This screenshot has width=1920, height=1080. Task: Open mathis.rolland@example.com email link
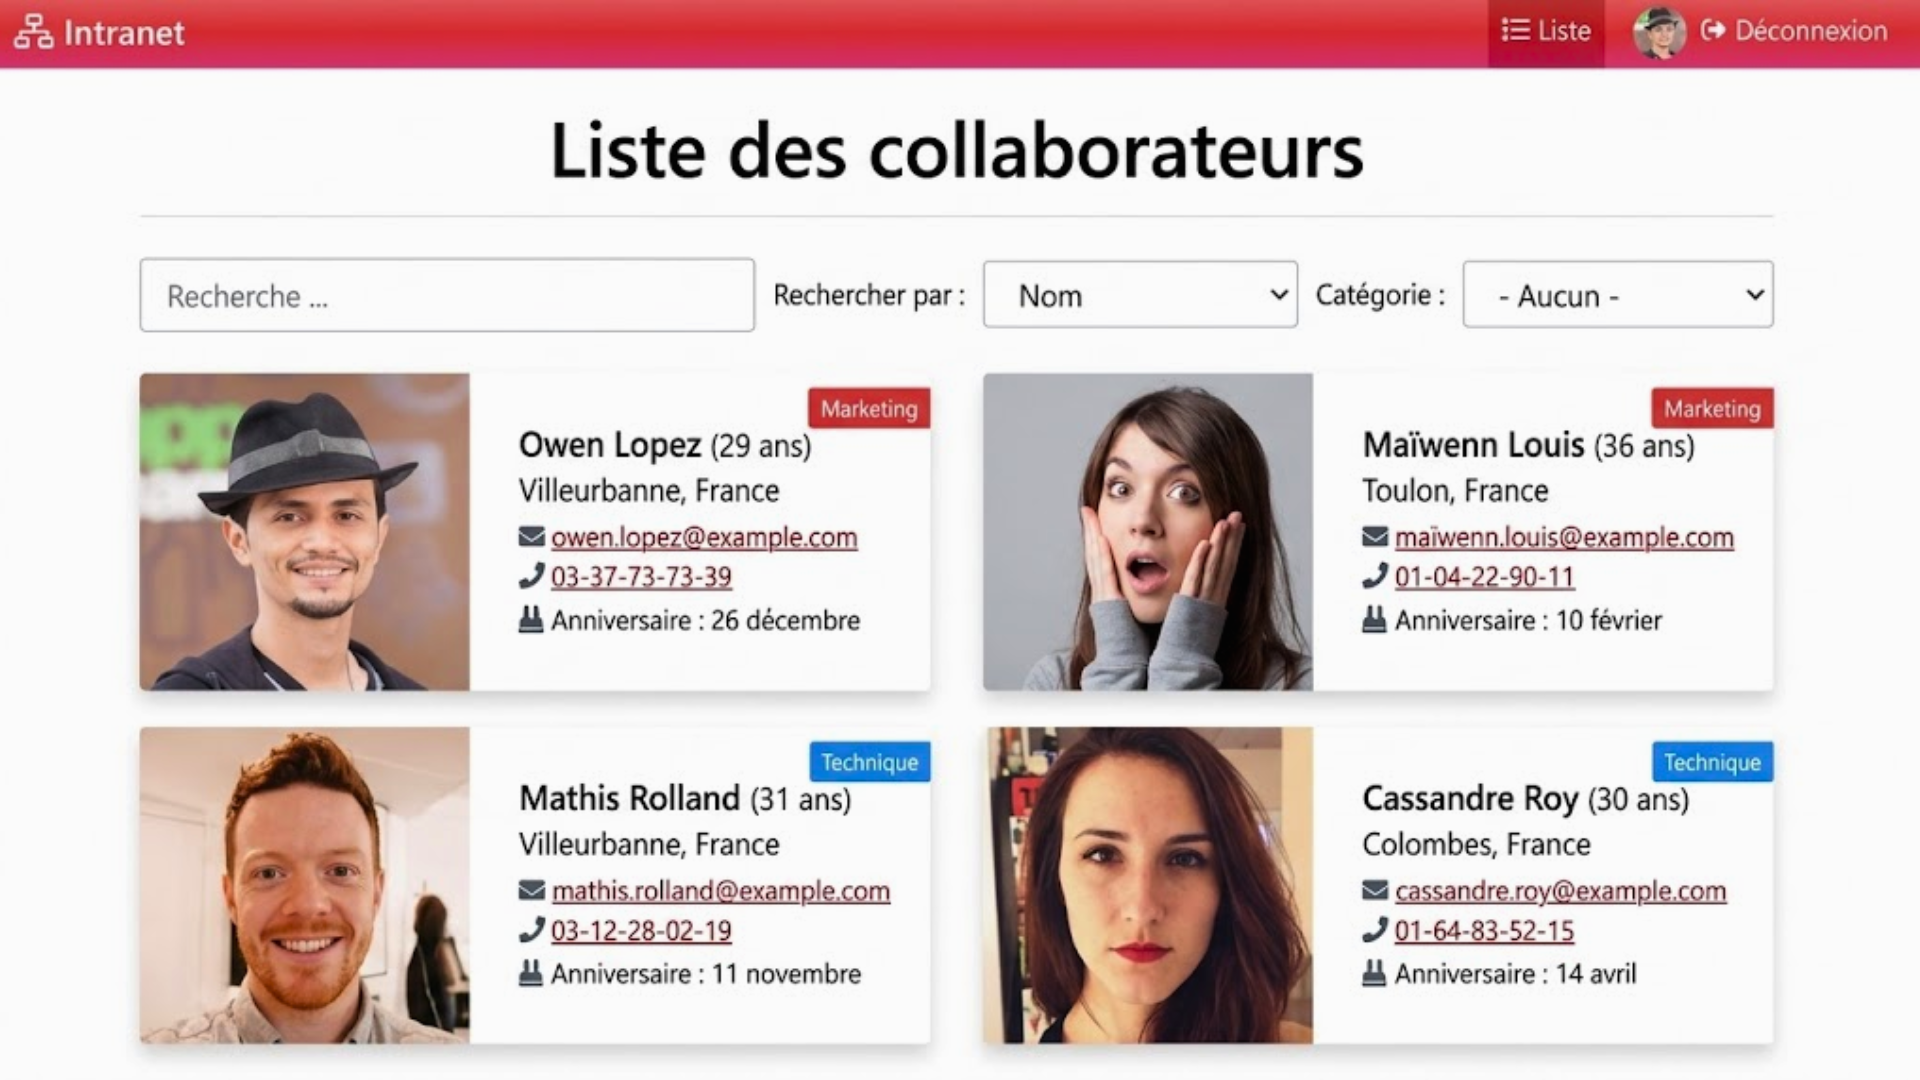pyautogui.click(x=720, y=891)
